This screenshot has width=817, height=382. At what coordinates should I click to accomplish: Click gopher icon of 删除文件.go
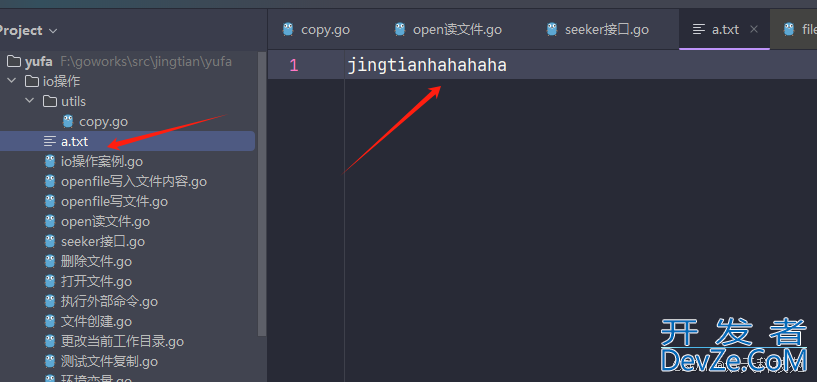tap(50, 261)
